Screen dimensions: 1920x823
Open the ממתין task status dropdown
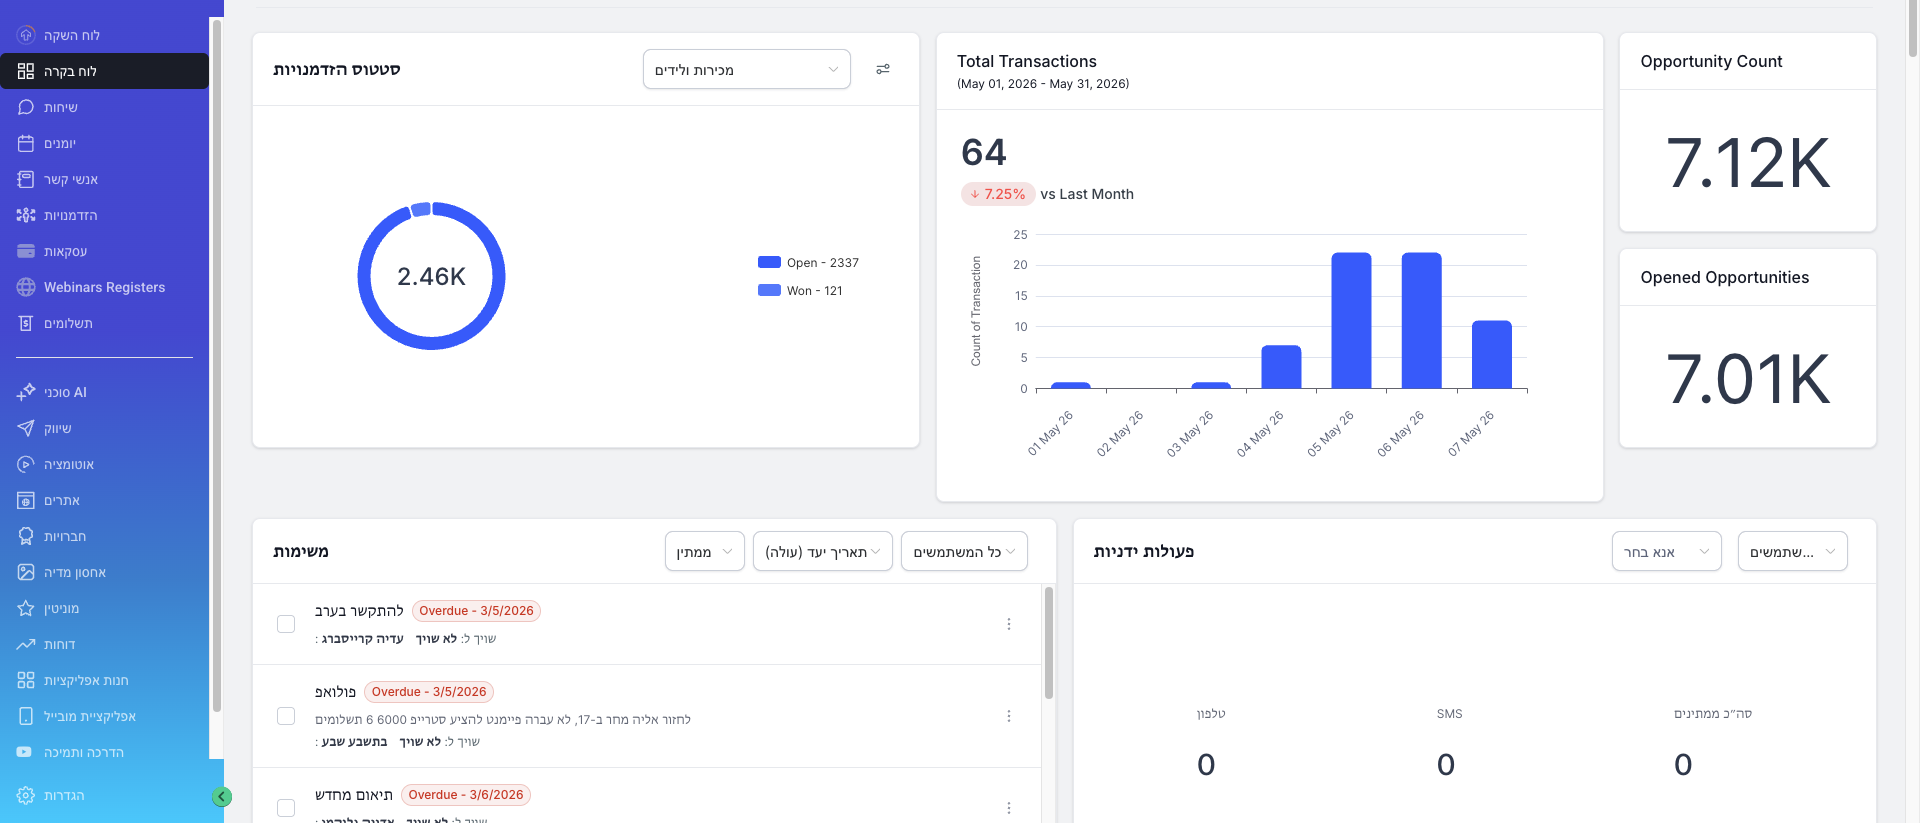coord(704,551)
